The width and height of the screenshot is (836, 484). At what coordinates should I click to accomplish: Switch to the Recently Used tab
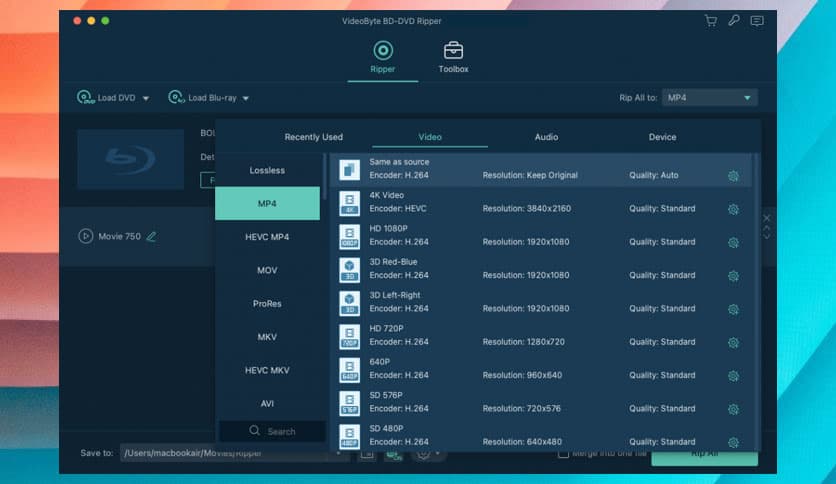click(314, 137)
